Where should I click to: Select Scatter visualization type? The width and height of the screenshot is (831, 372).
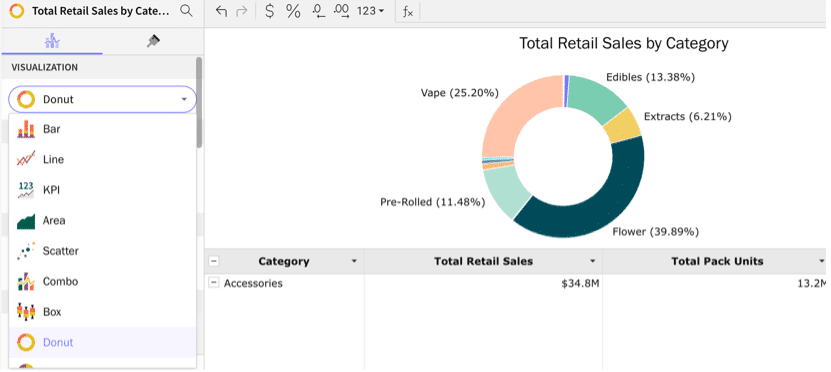pyautogui.click(x=102, y=251)
